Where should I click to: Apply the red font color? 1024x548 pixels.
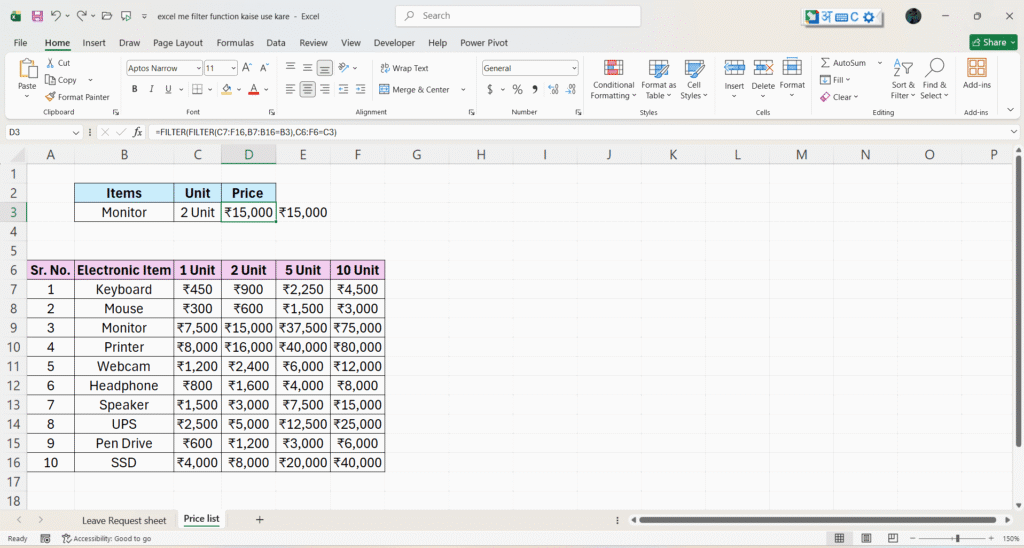[254, 89]
